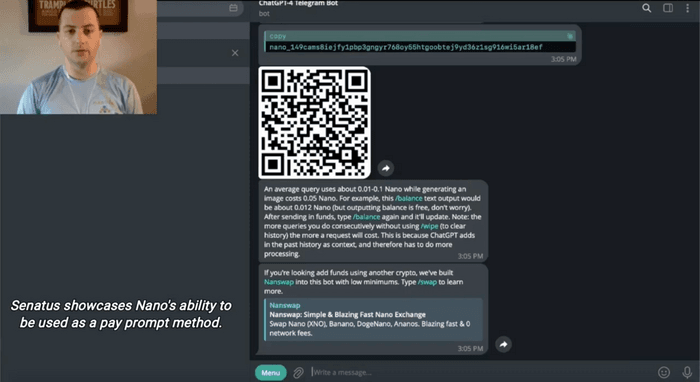Open chat search magnifier icon

(x=646, y=8)
